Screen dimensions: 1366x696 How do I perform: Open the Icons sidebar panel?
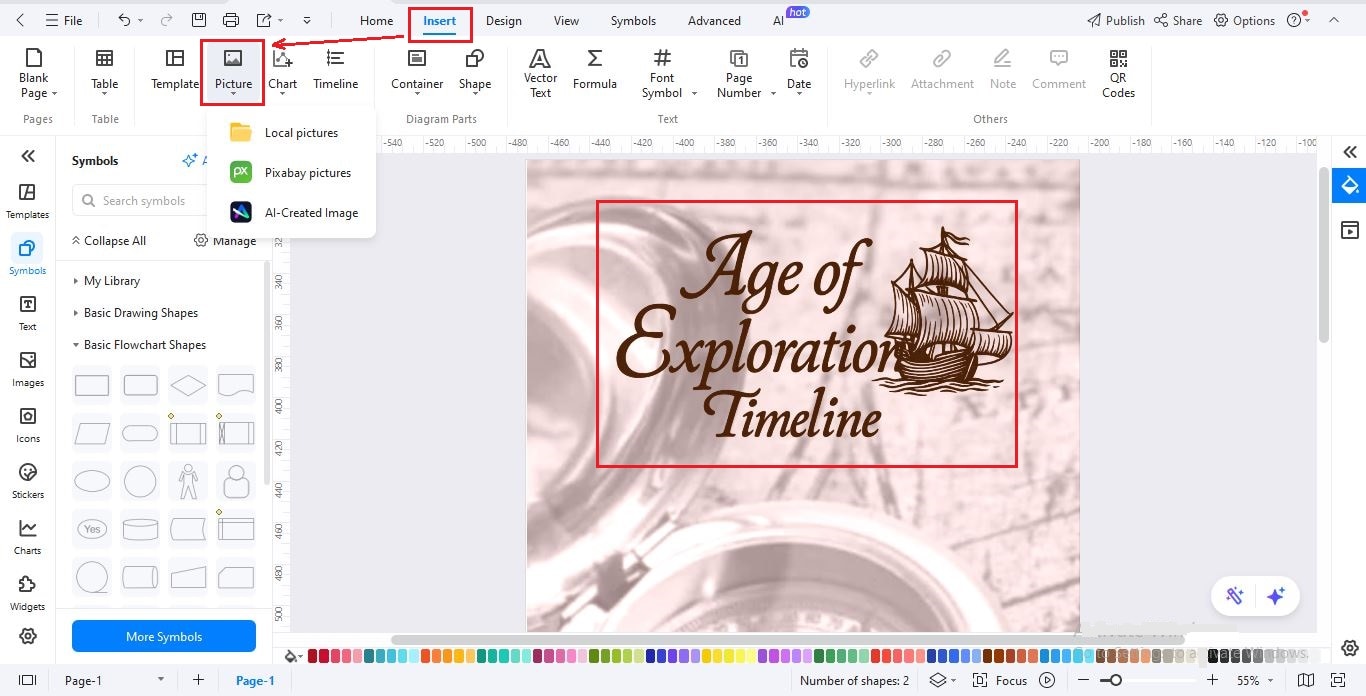tap(28, 425)
